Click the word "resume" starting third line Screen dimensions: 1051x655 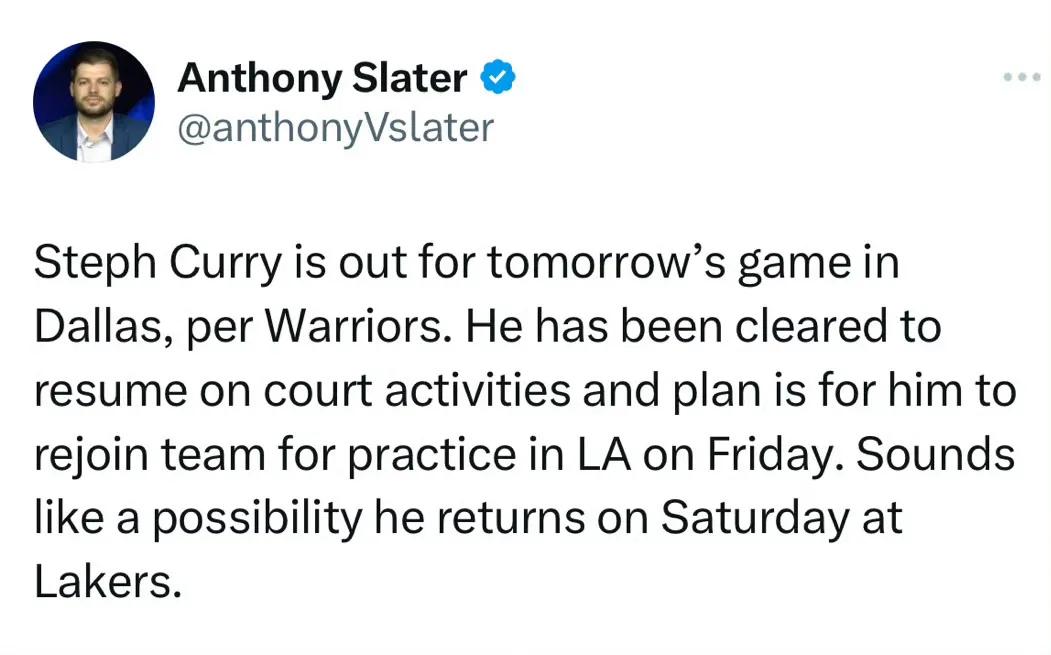click(111, 392)
